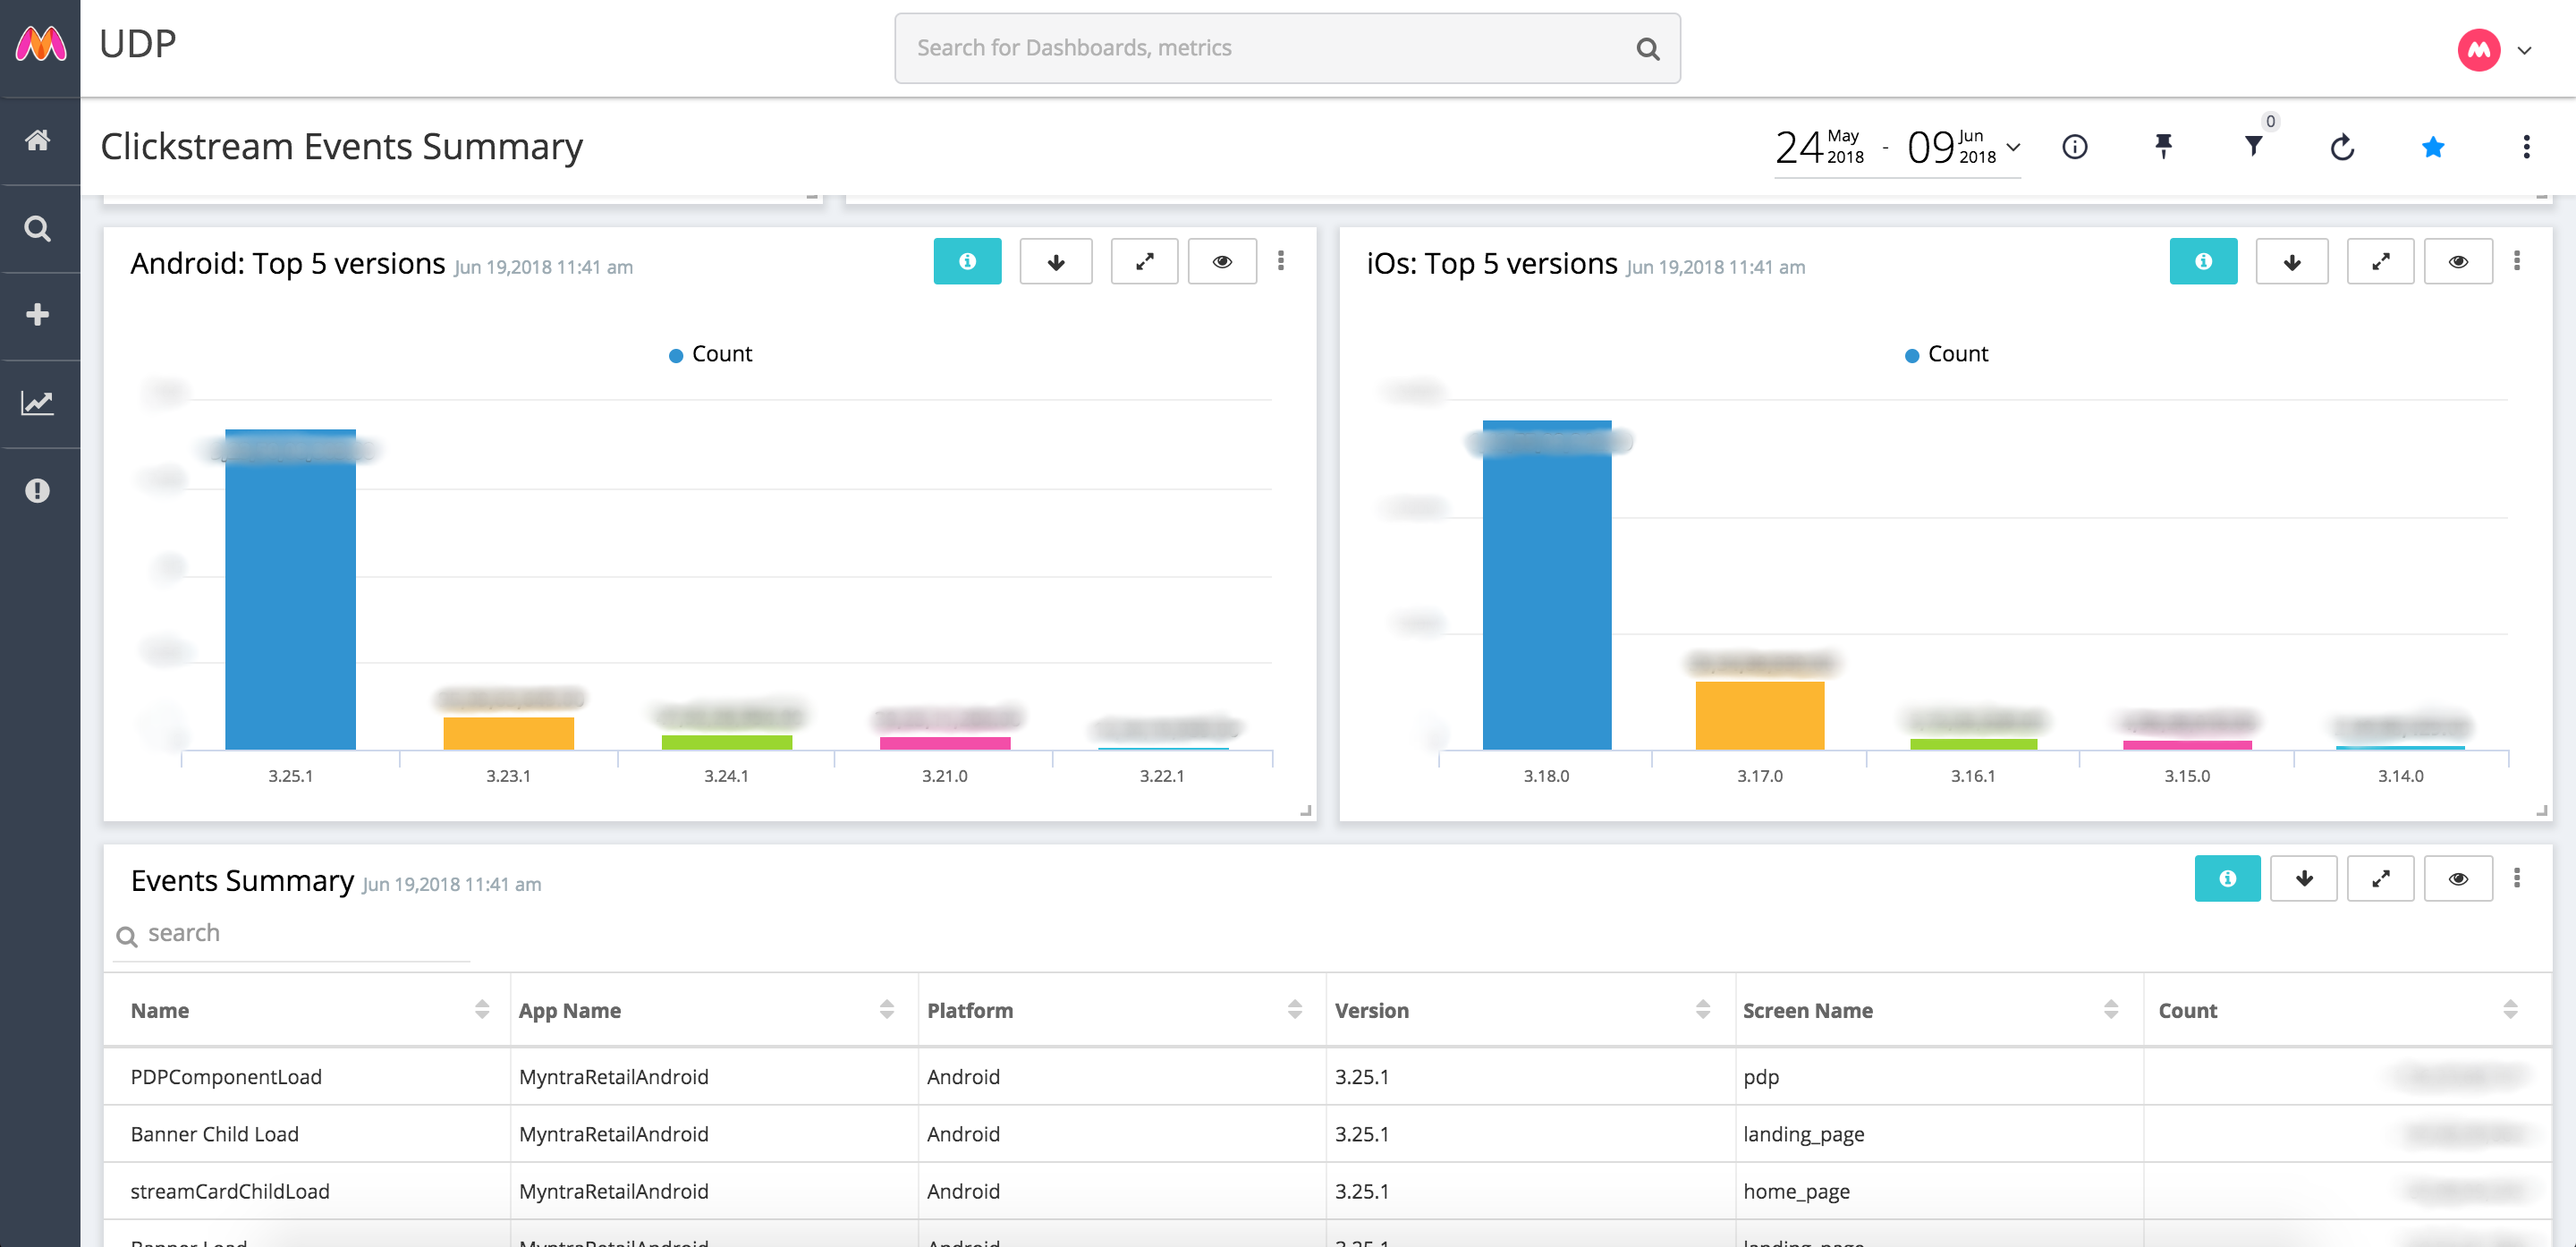2576x1247 pixels.
Task: Click the blue 3.18.0 bar in iOs chart
Action: 1546,585
